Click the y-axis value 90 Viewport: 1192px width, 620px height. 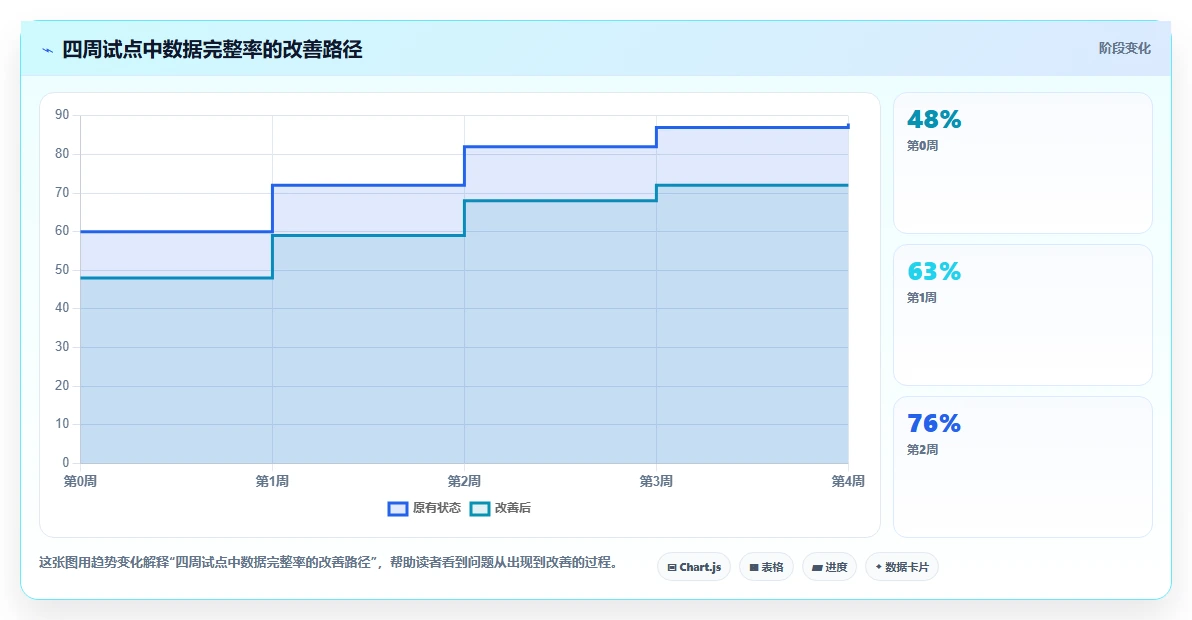click(x=62, y=115)
